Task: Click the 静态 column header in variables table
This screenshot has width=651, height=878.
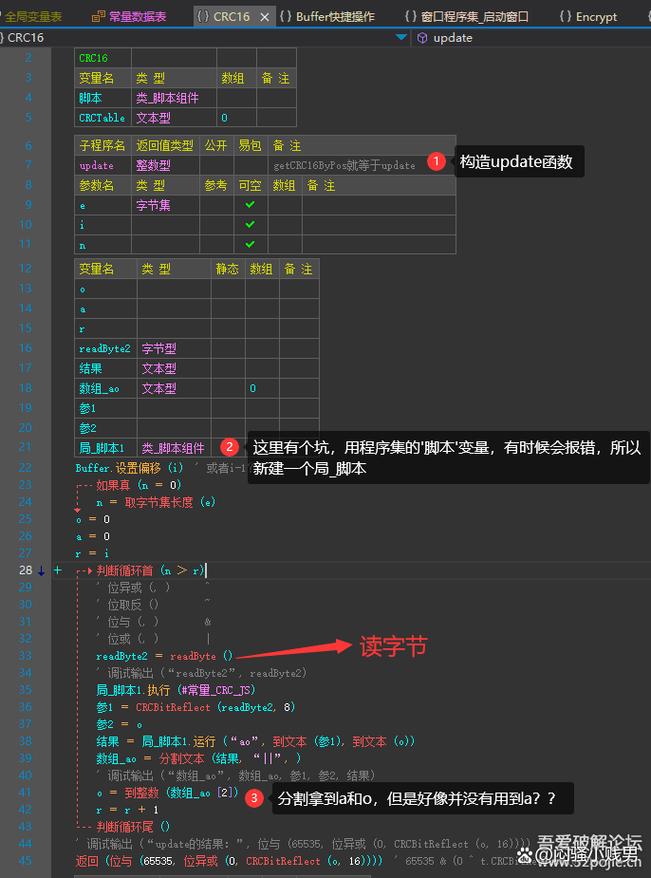Action: [228, 269]
